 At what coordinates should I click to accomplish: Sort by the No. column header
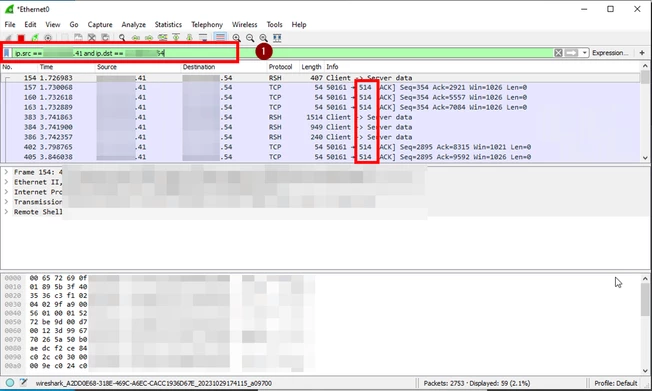pos(19,67)
